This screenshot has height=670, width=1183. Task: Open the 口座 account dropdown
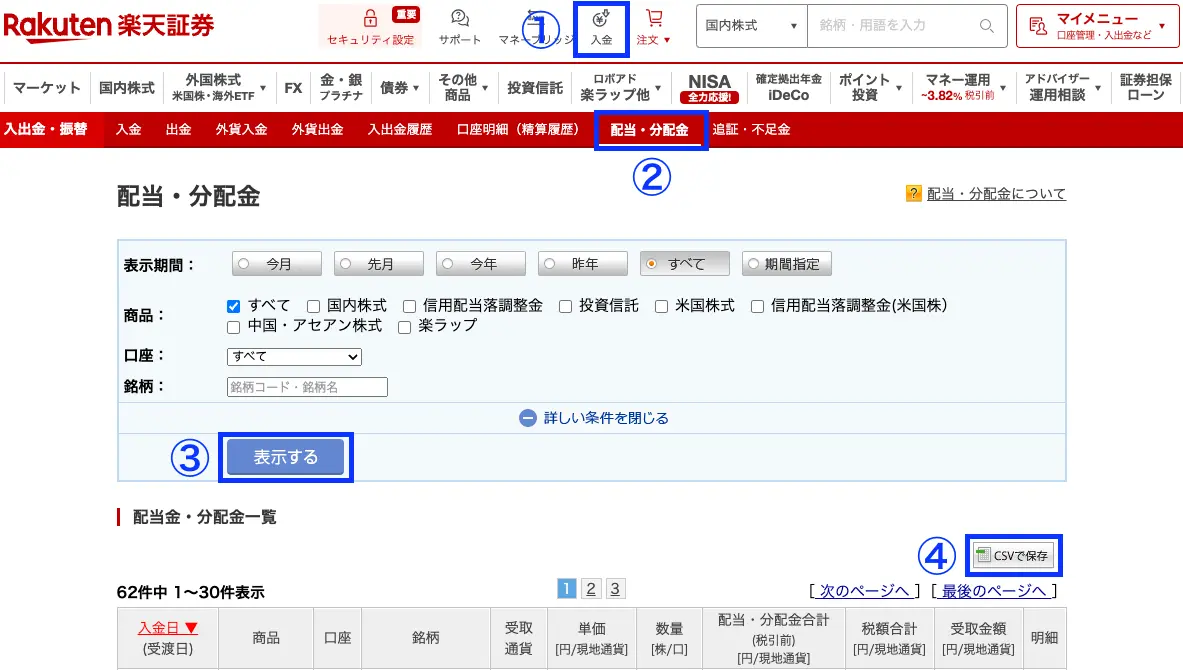pos(294,357)
